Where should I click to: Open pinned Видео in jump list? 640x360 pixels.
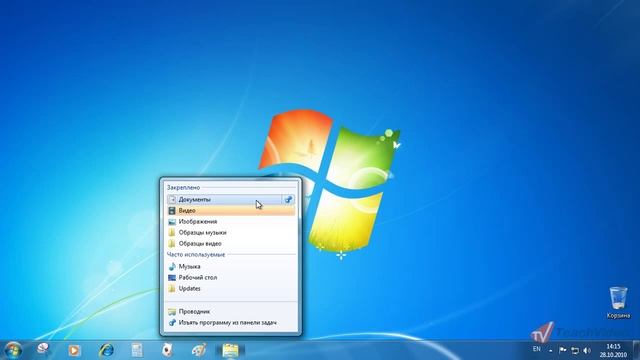pyautogui.click(x=231, y=211)
